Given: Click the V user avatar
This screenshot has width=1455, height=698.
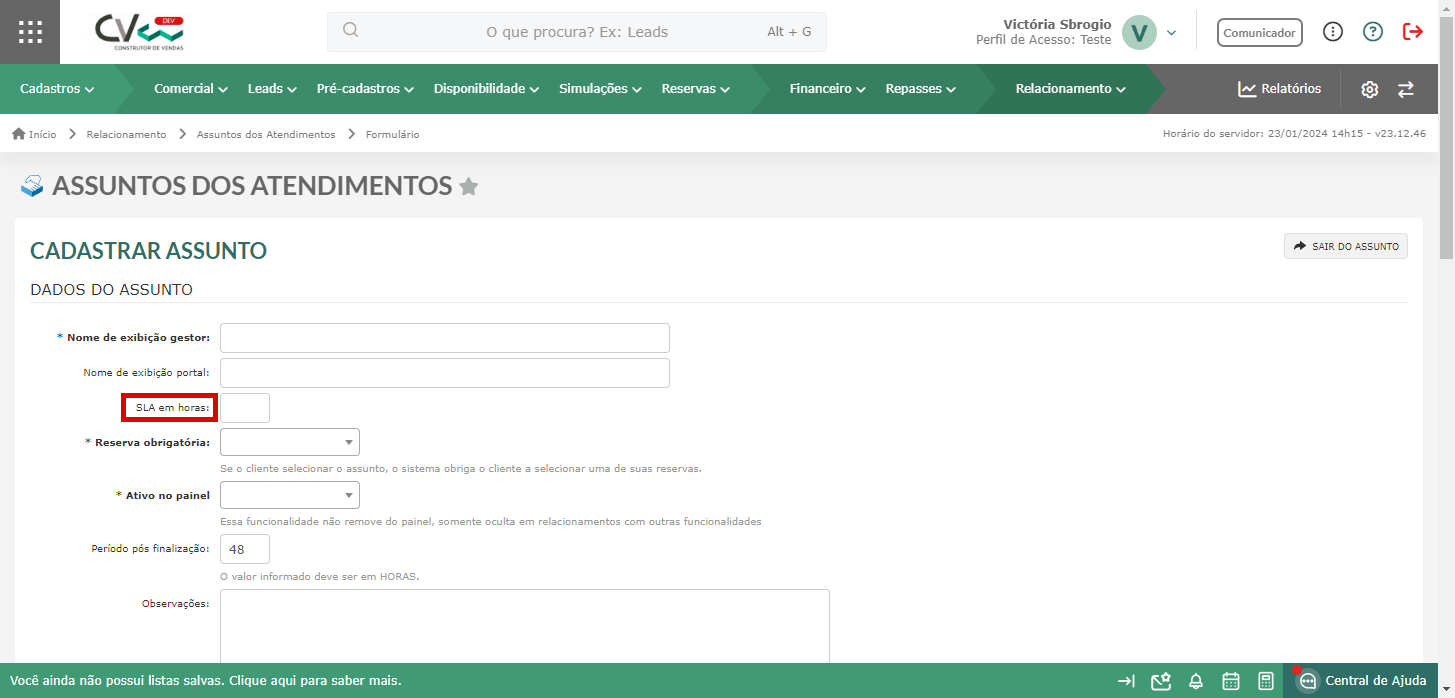Looking at the screenshot, I should (x=1139, y=32).
